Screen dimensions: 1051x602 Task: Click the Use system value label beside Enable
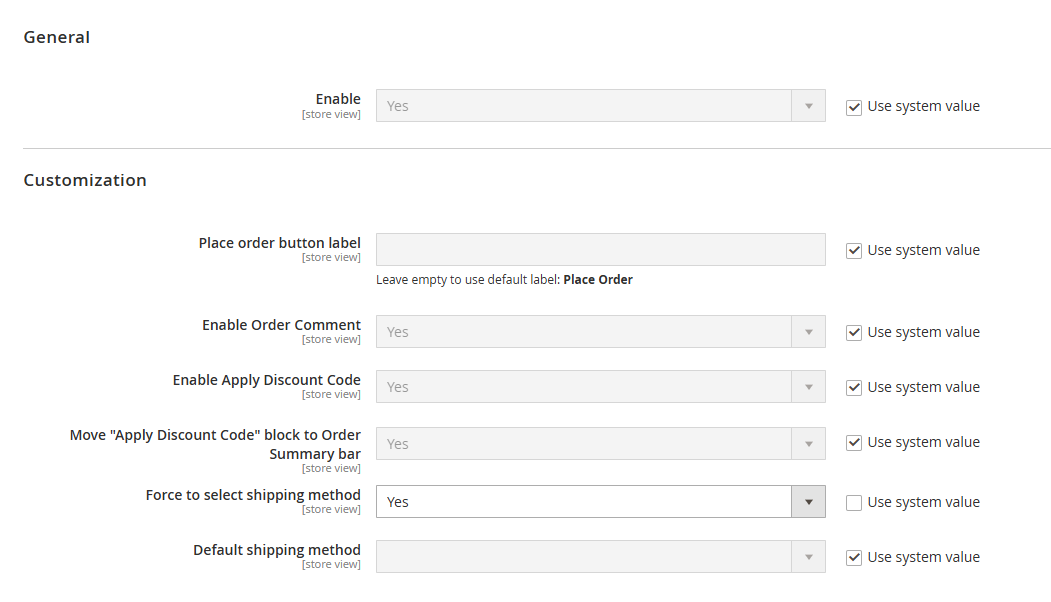(x=923, y=106)
